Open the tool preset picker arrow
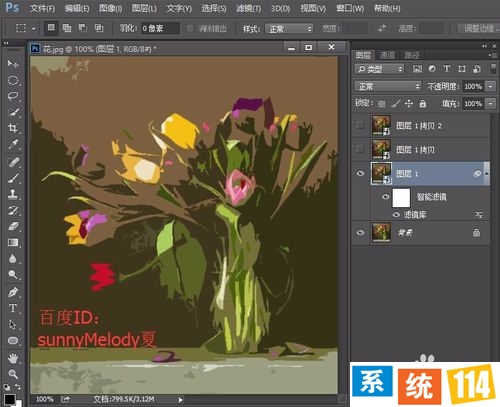The image size is (500, 407). 34,28
